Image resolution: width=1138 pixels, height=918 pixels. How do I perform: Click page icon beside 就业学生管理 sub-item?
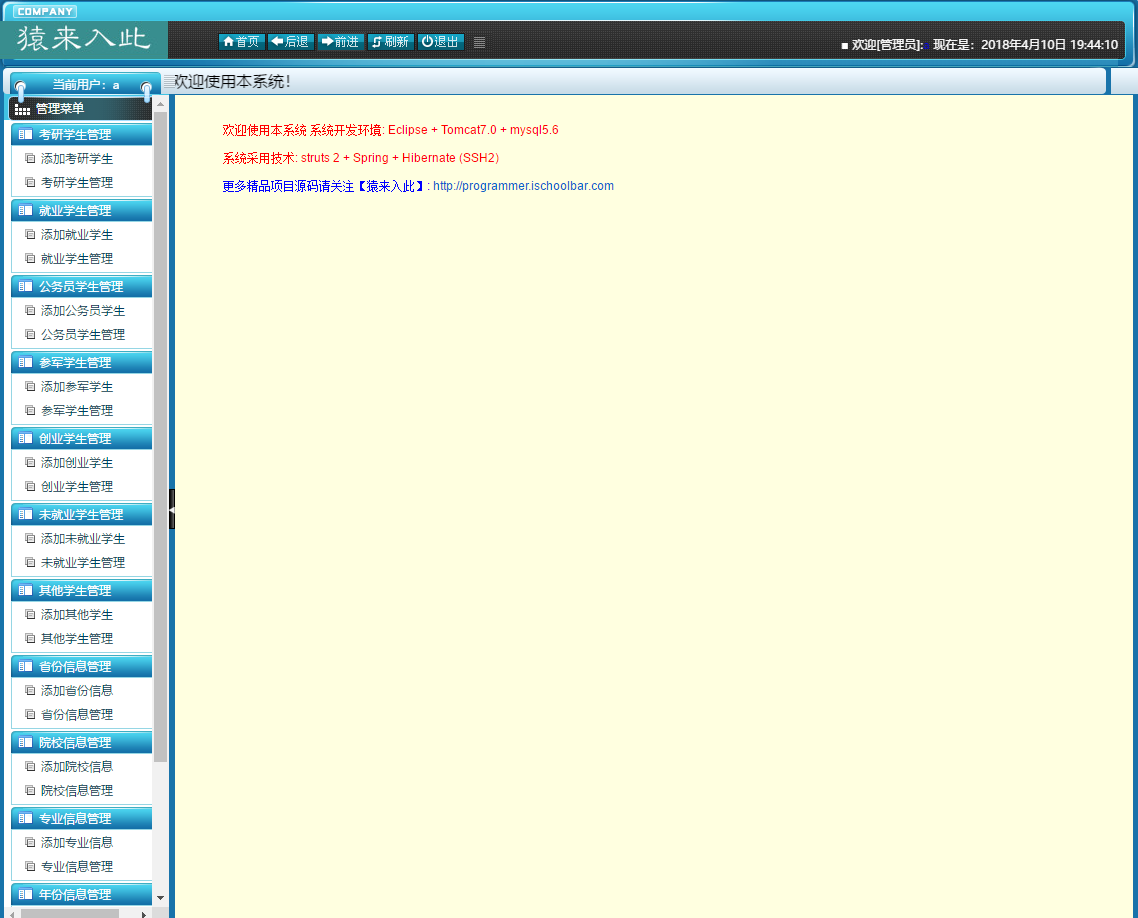pos(30,258)
